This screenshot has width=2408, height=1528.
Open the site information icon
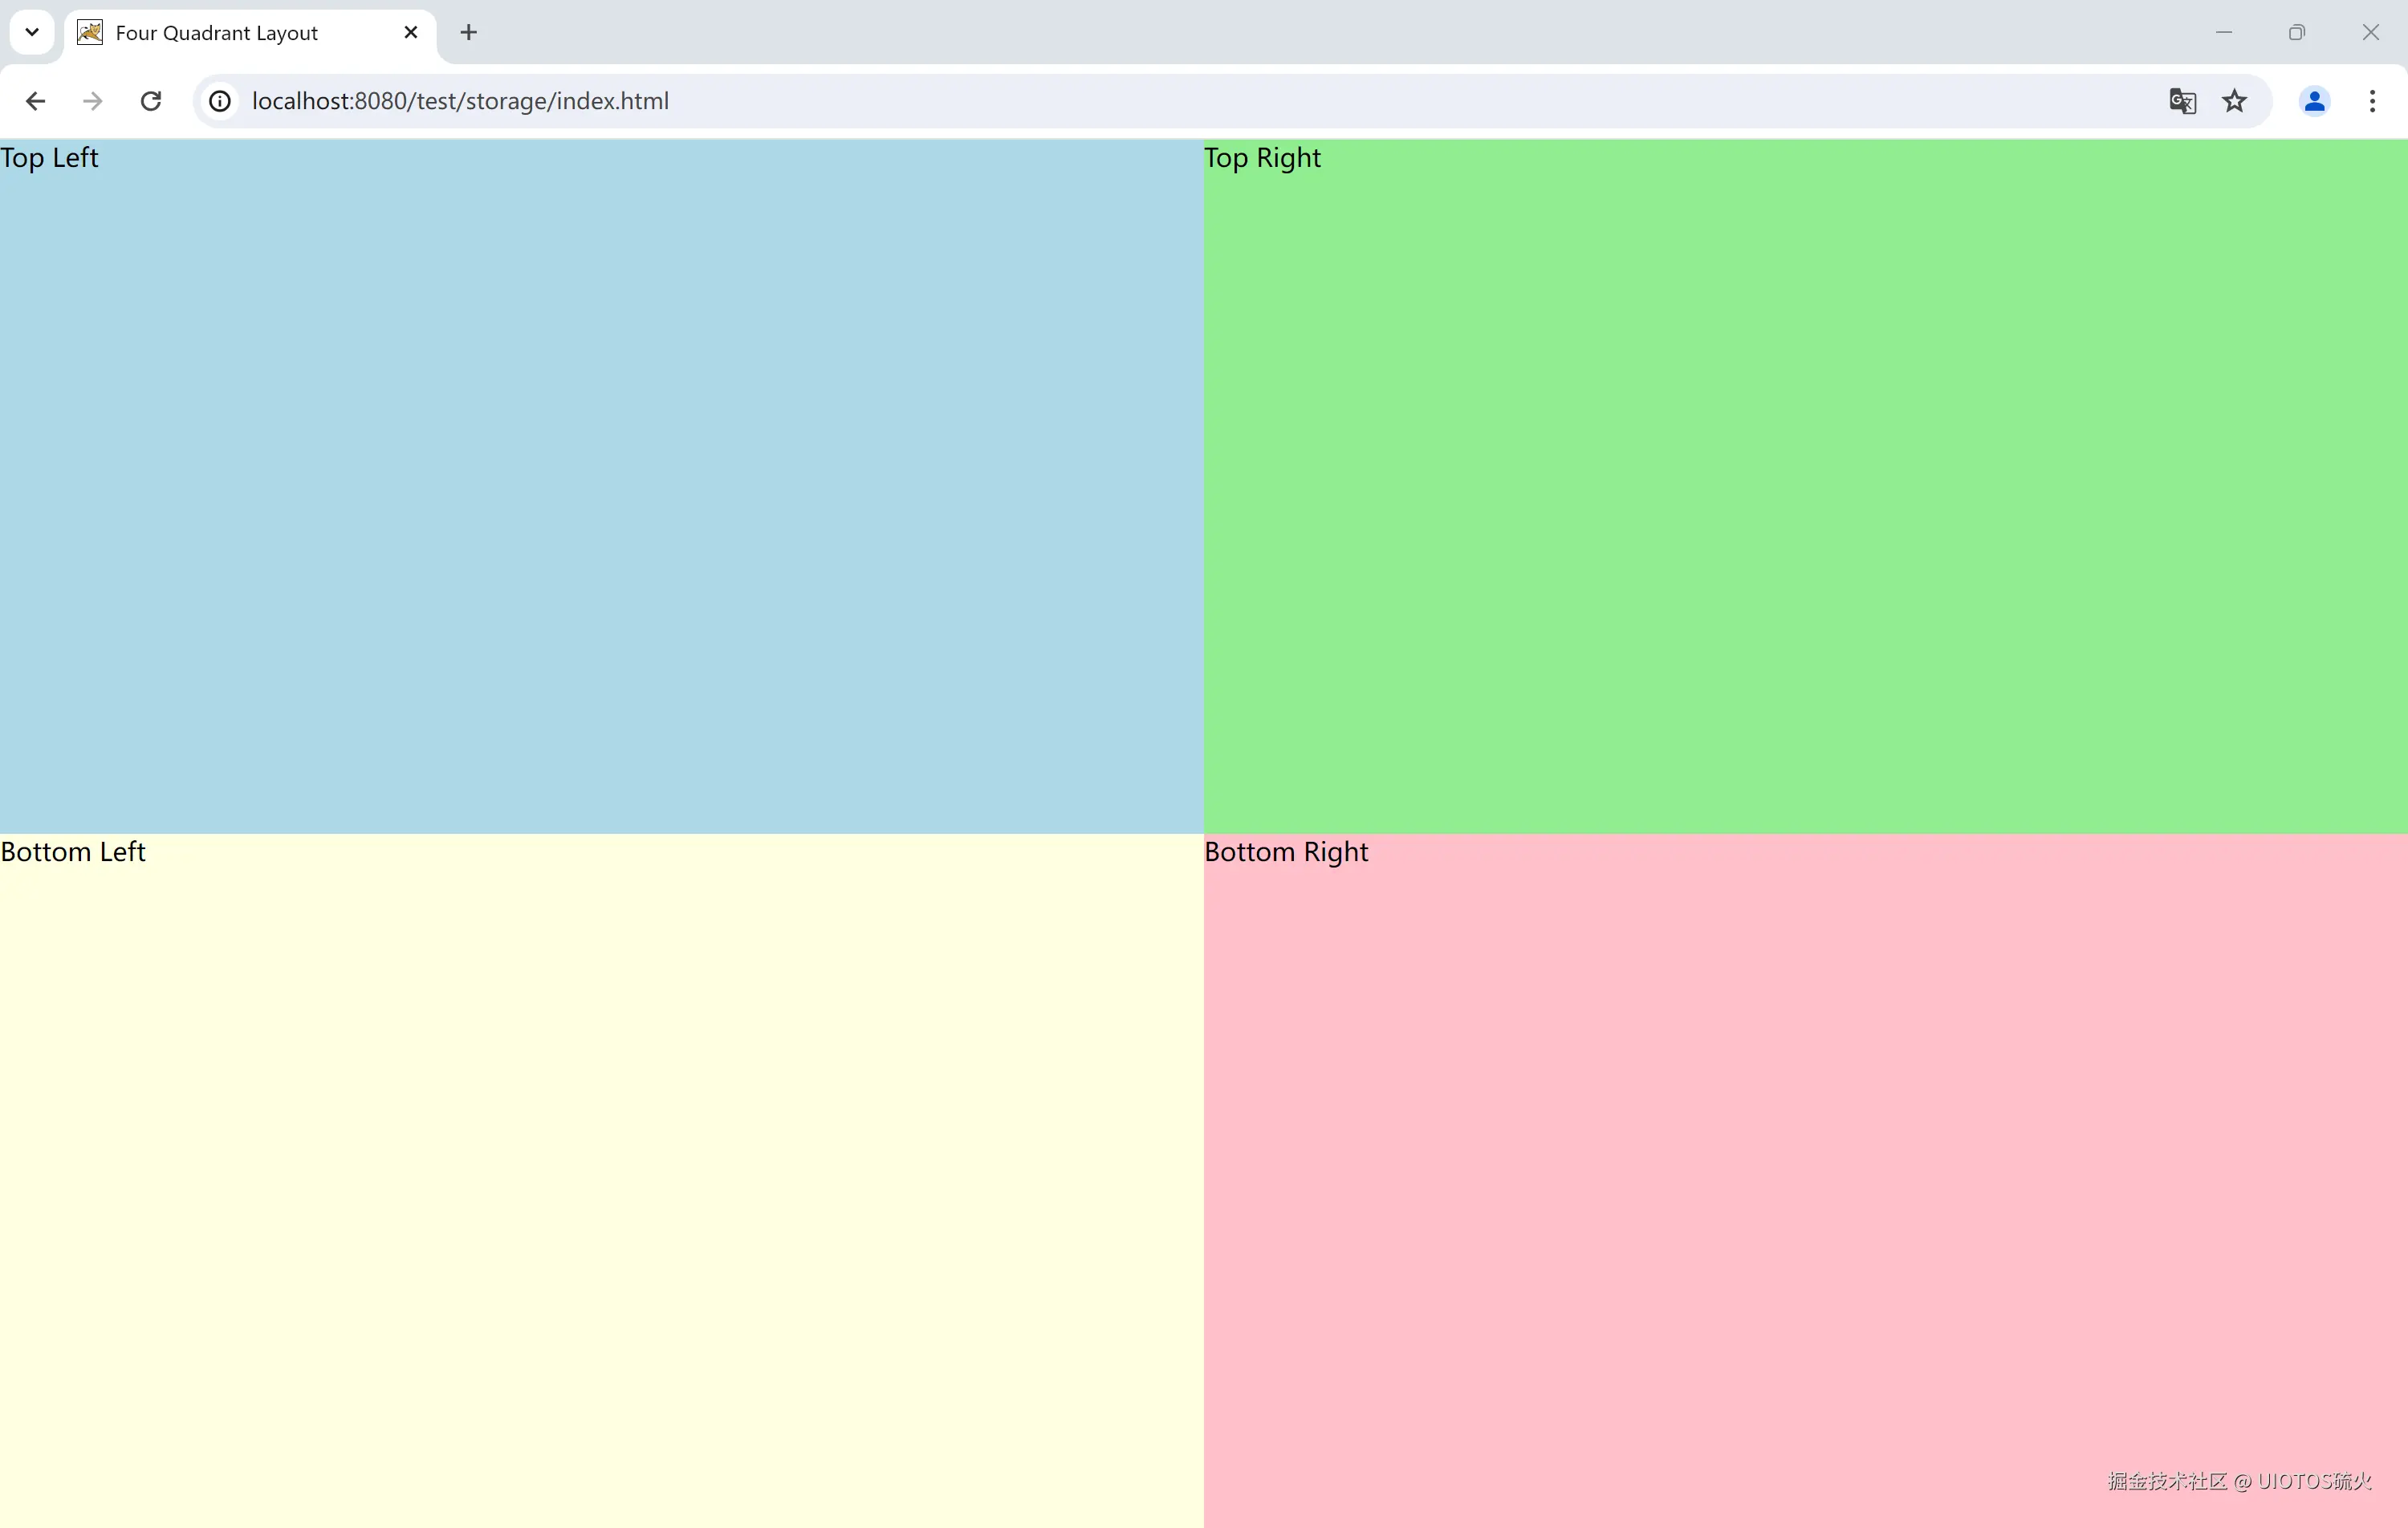pos(220,101)
